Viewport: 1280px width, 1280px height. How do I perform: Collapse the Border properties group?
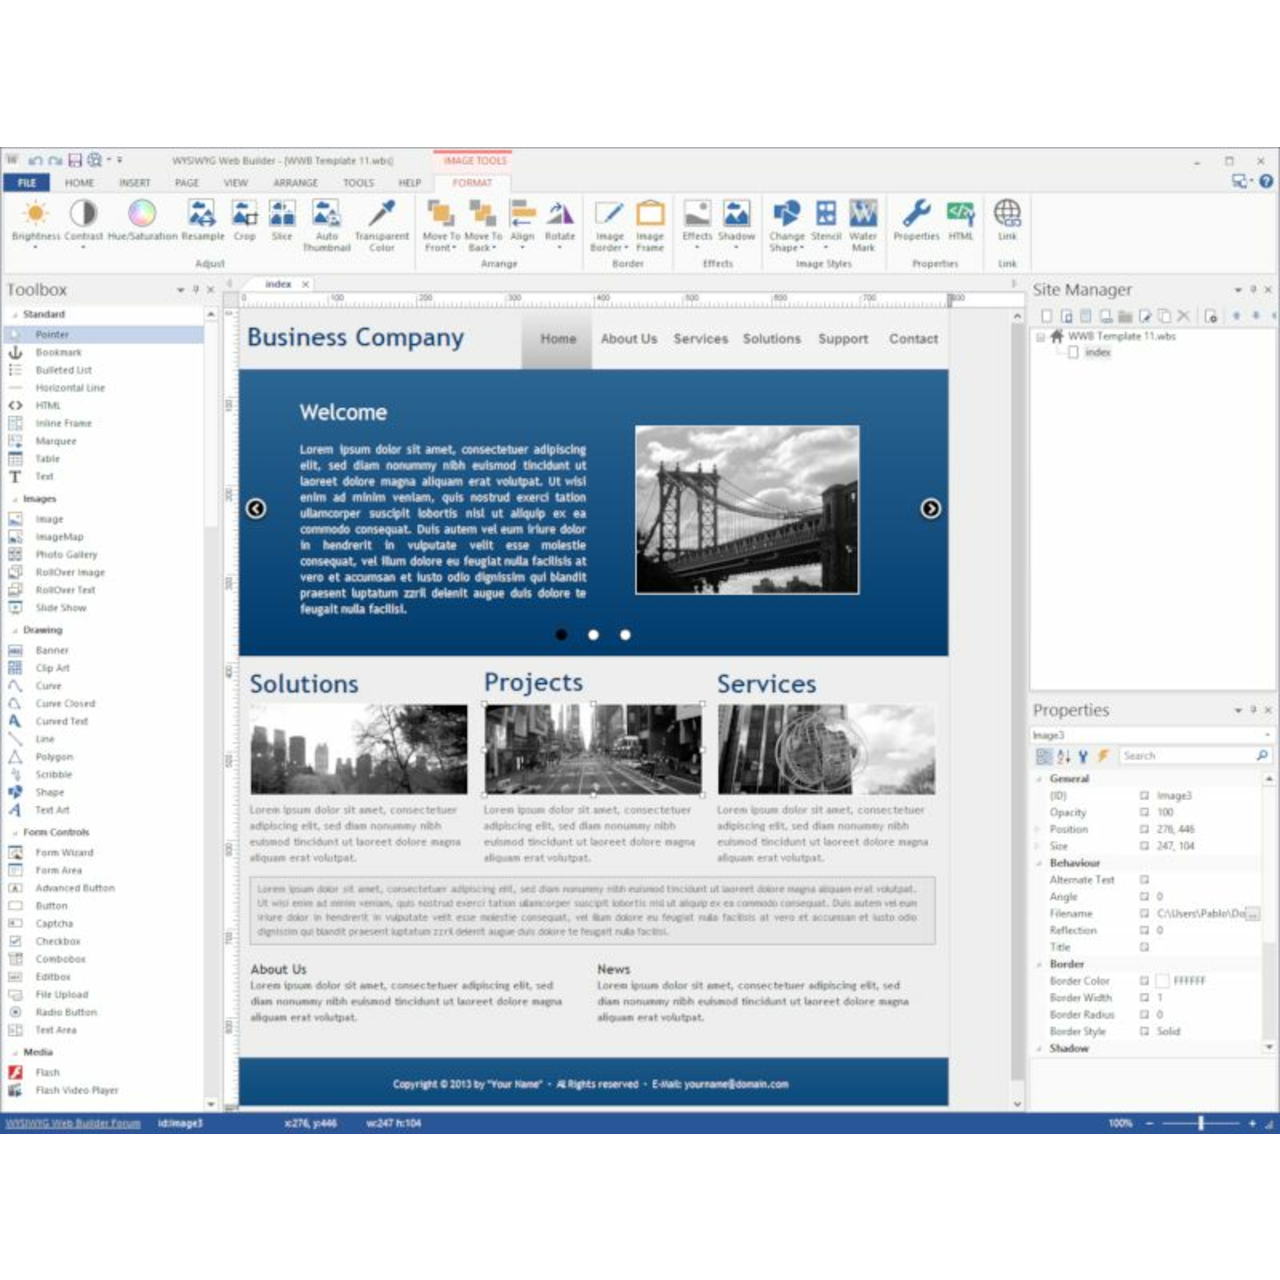pos(1040,964)
